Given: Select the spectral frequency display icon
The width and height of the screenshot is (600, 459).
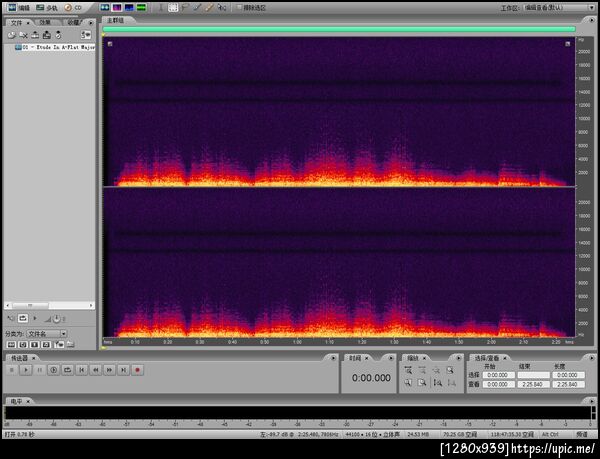Looking at the screenshot, I should (117, 7).
